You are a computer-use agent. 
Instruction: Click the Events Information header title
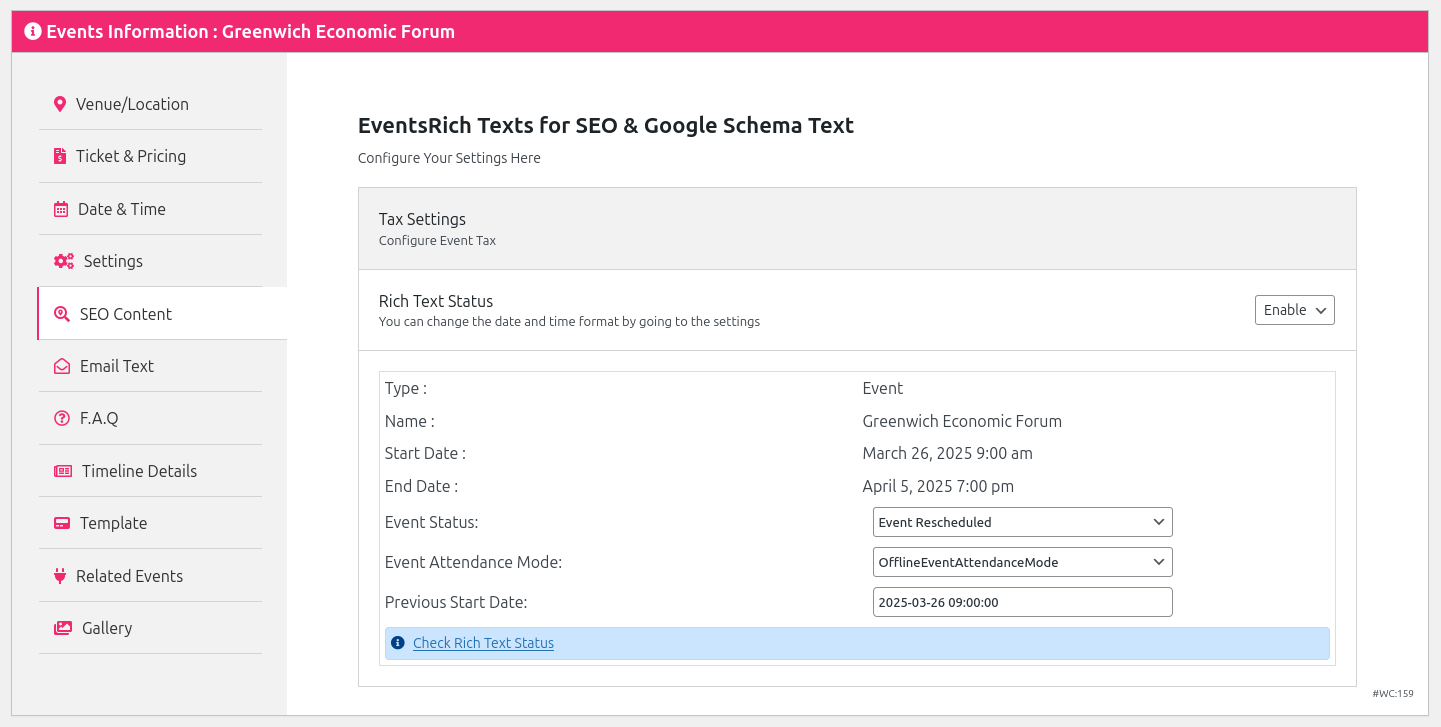250,31
